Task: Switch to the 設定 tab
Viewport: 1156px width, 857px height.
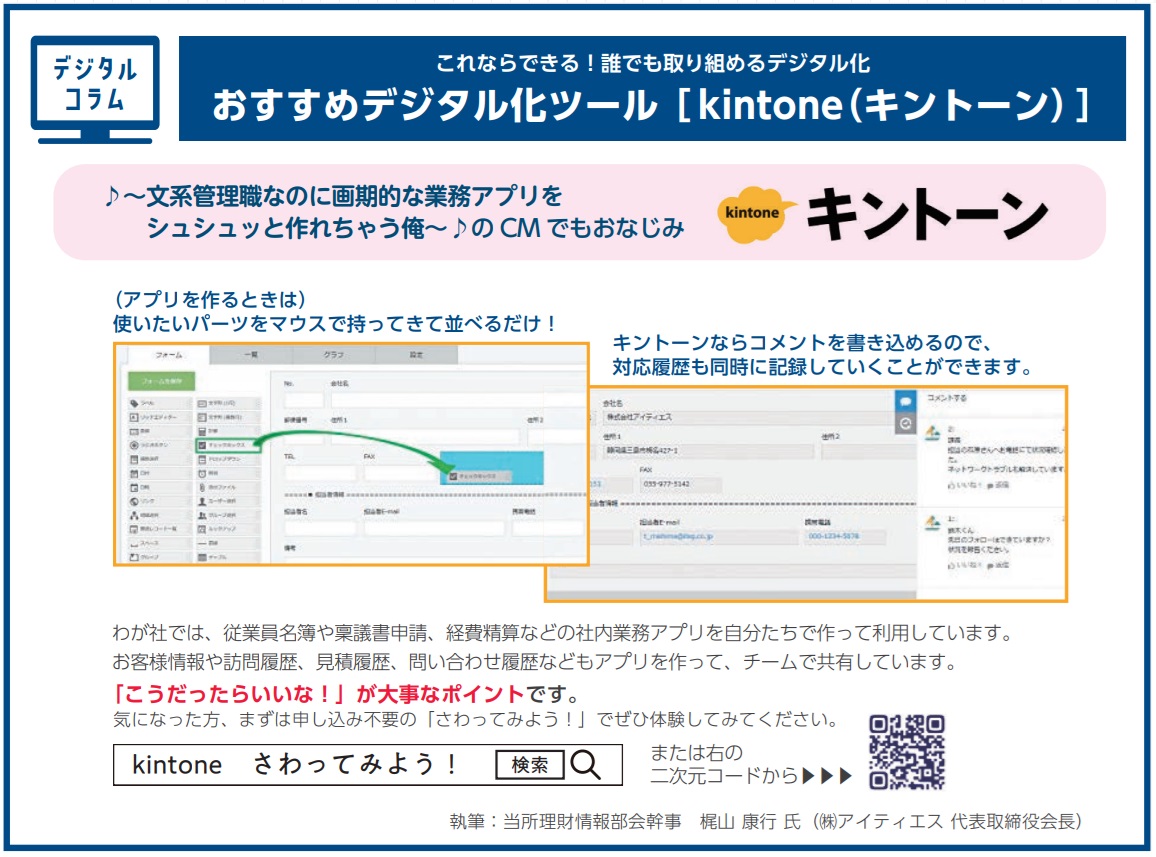Action: pyautogui.click(x=417, y=355)
